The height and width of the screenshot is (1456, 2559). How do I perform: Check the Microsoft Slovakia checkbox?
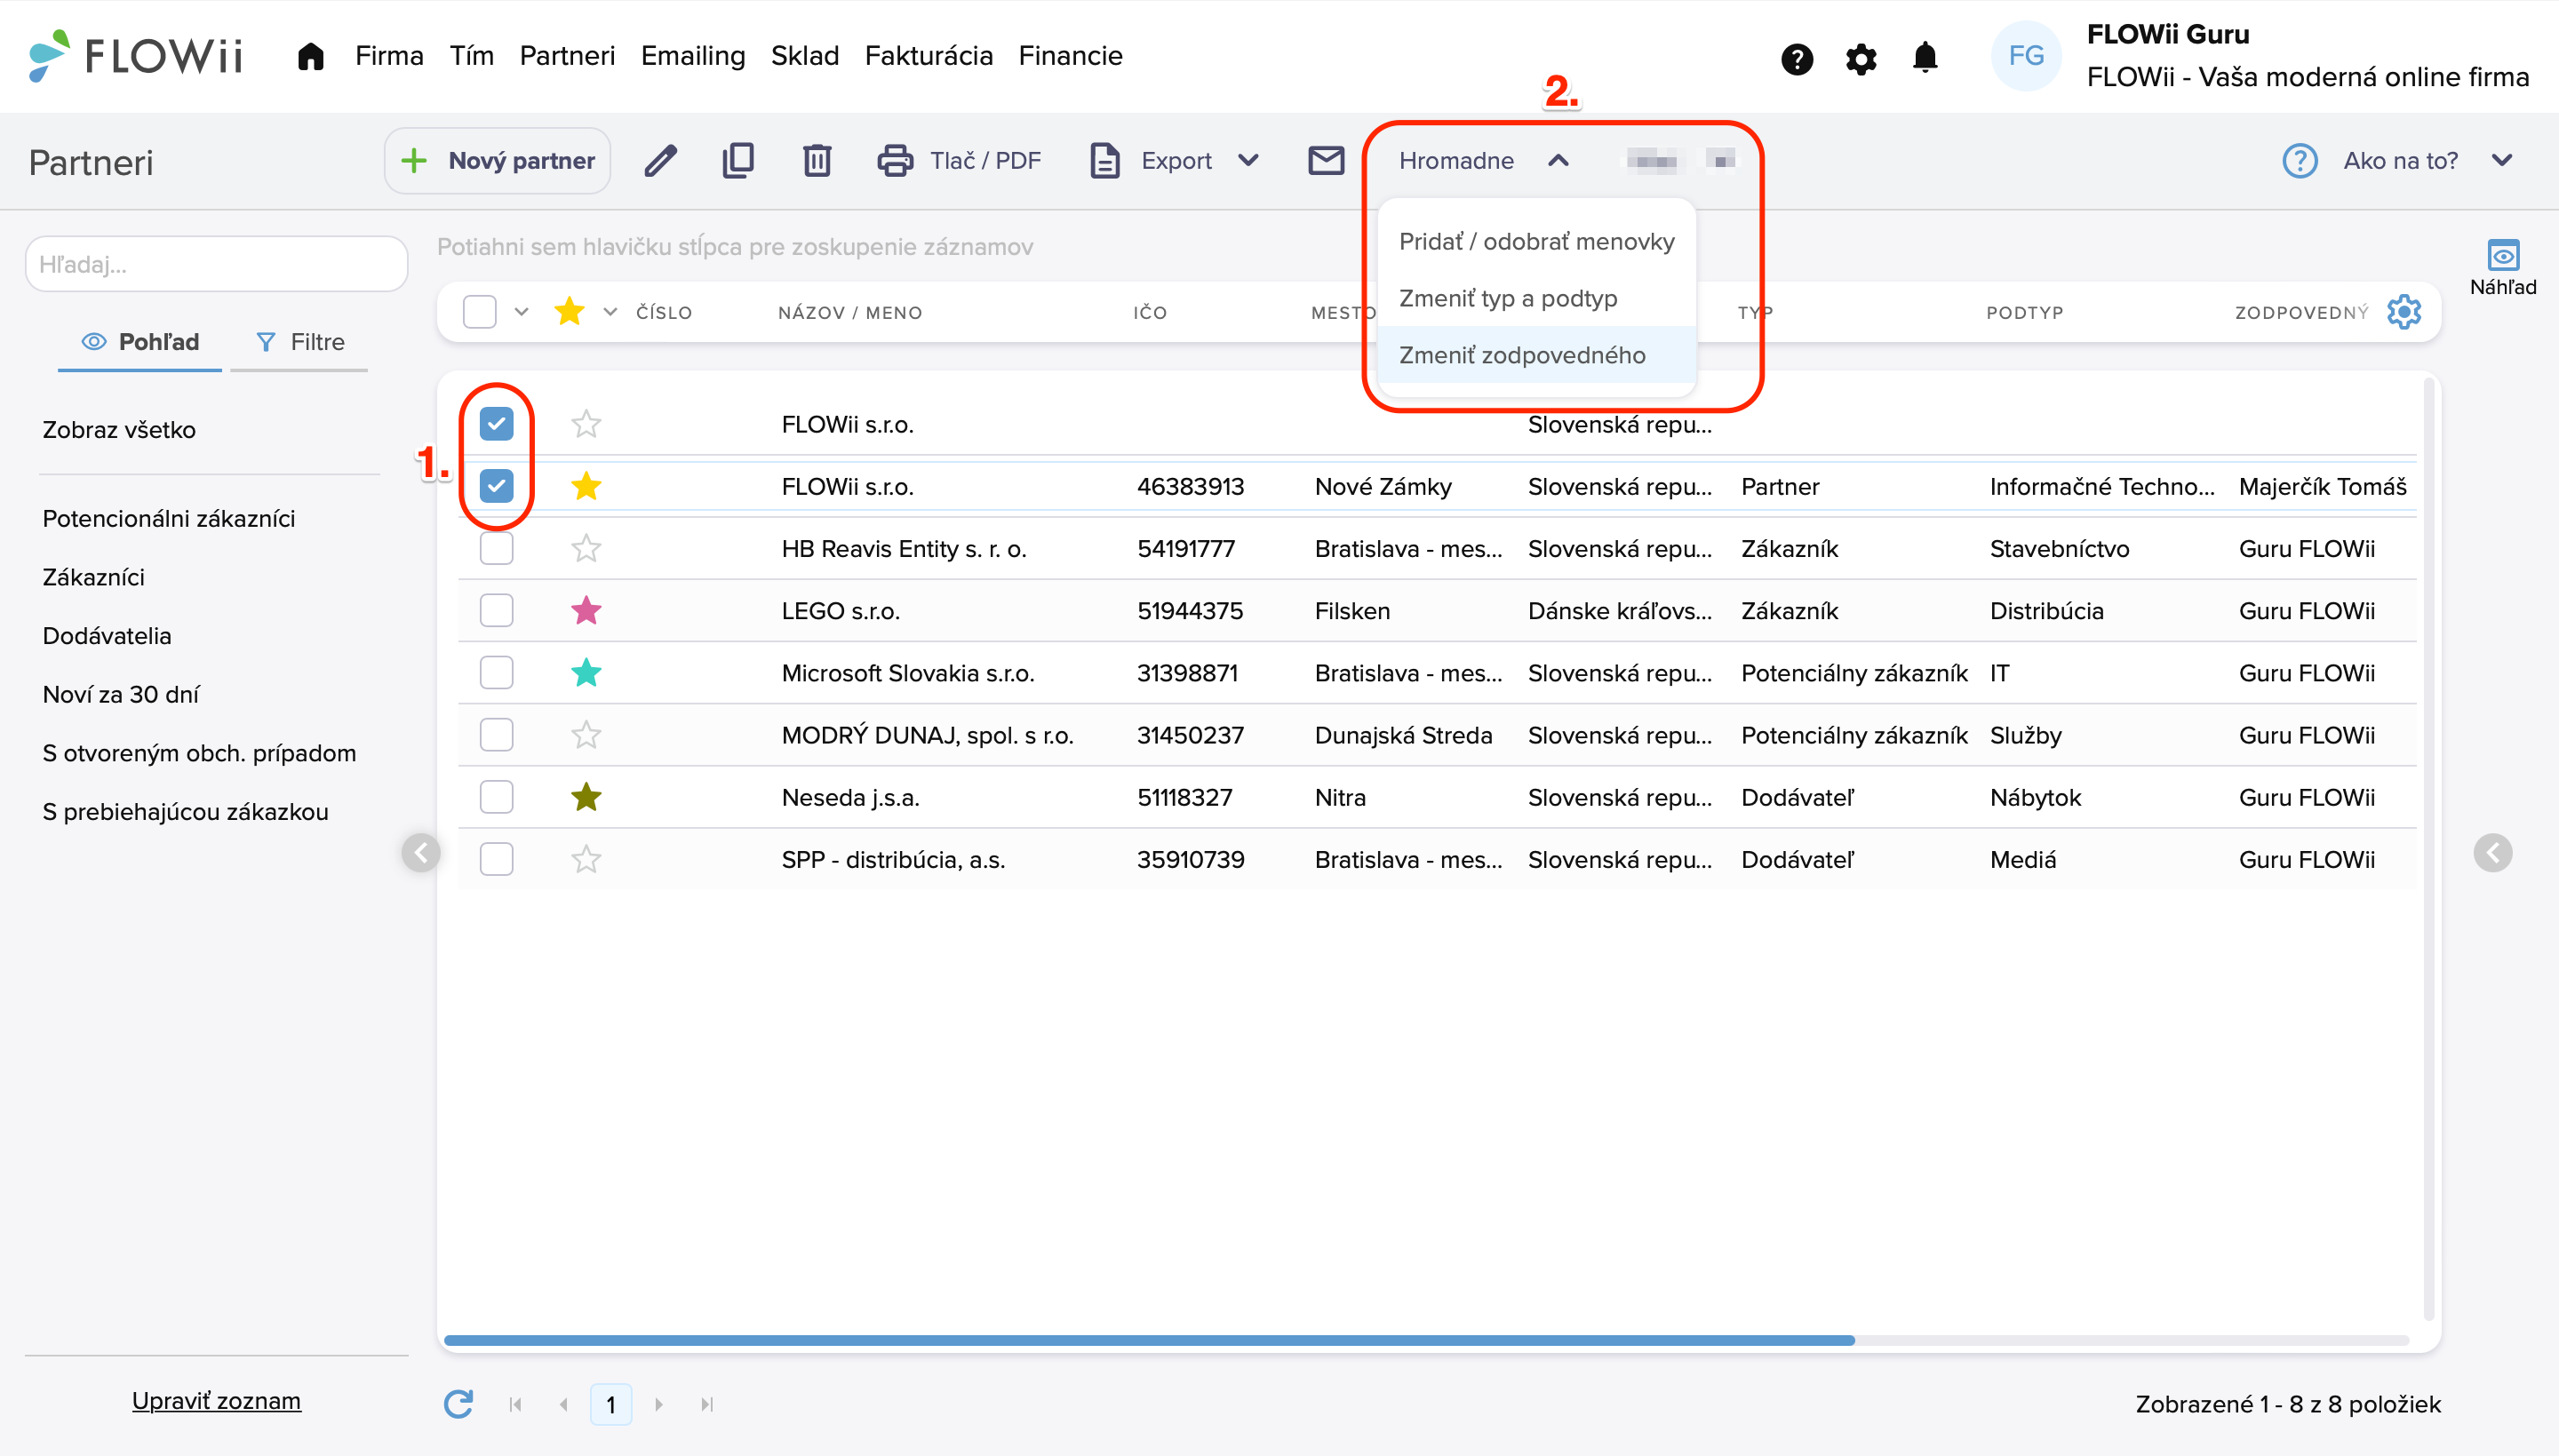pos(496,672)
